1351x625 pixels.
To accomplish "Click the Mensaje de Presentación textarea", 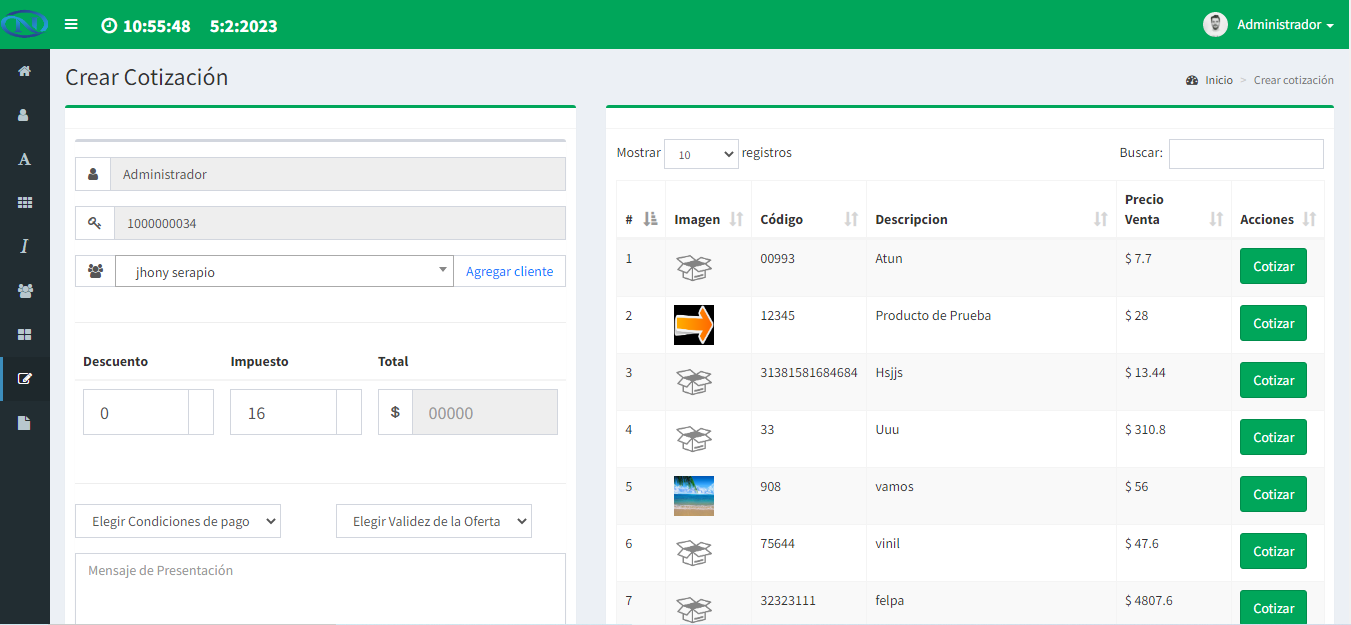I will pos(320,589).
